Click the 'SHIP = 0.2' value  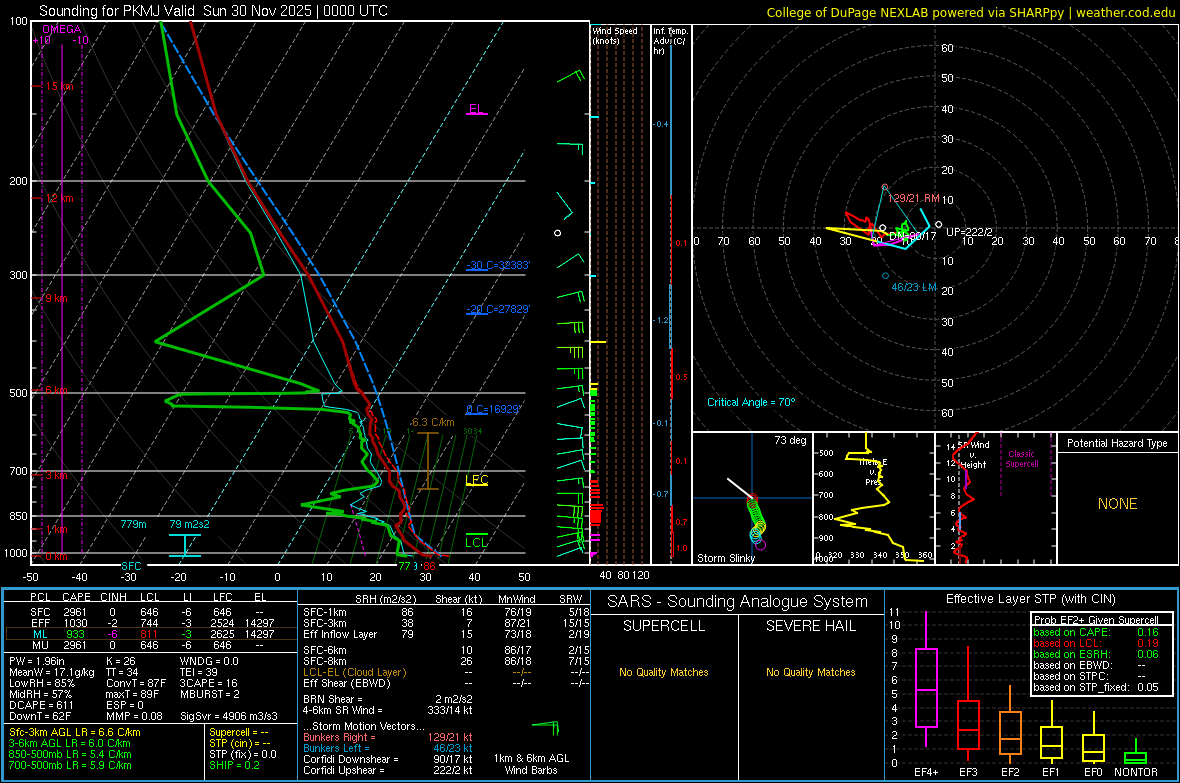coord(234,765)
